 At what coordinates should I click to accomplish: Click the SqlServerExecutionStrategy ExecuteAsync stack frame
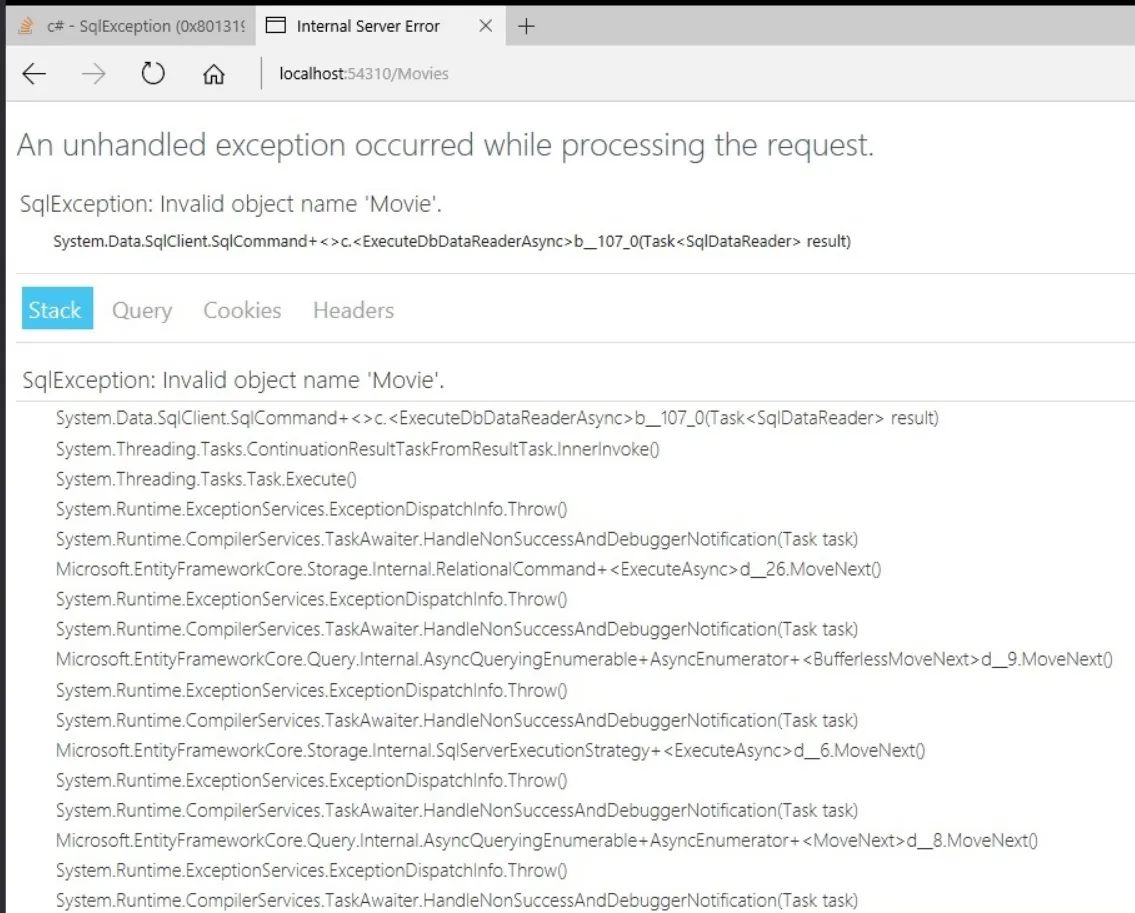(490, 750)
